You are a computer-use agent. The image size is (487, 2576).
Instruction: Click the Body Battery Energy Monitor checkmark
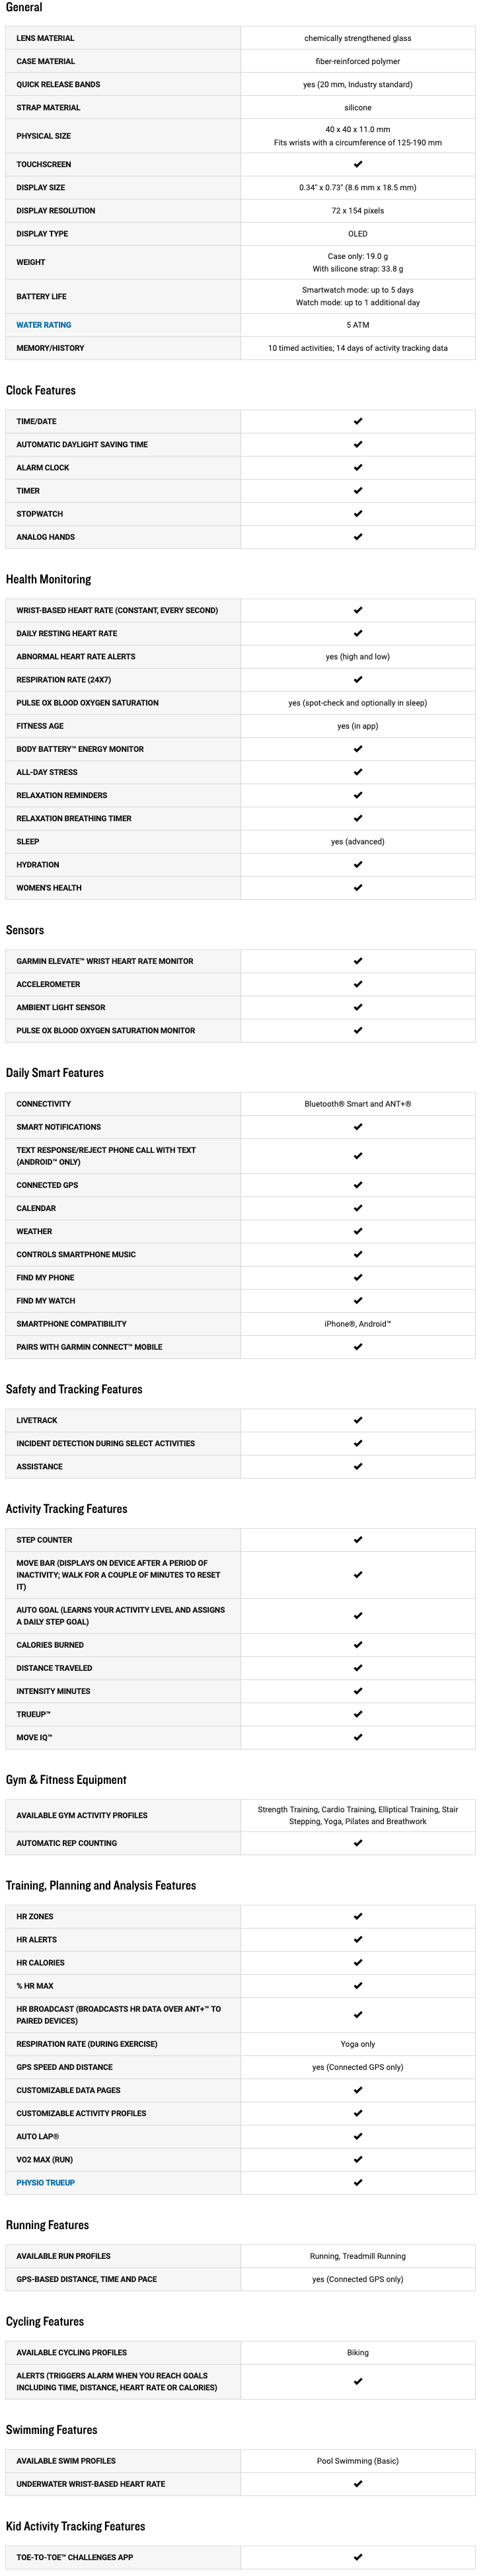point(358,749)
